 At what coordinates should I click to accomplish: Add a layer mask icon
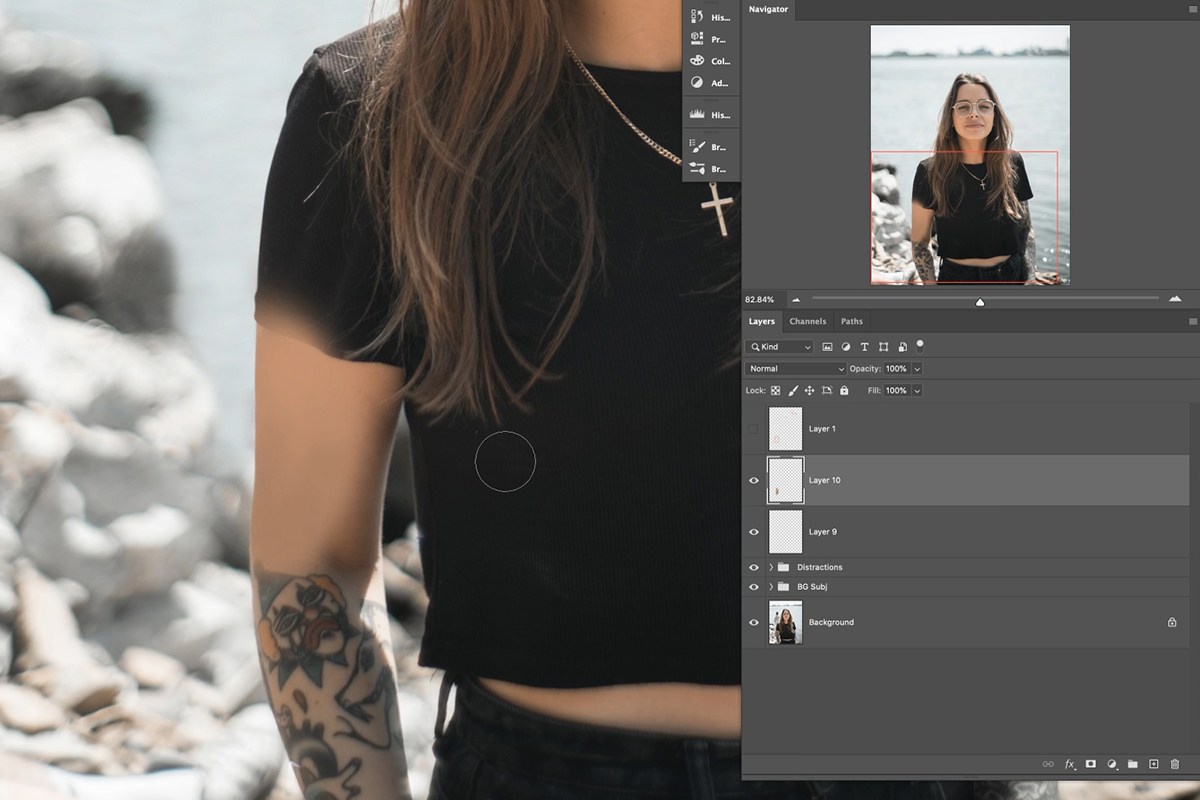pyautogui.click(x=1090, y=764)
